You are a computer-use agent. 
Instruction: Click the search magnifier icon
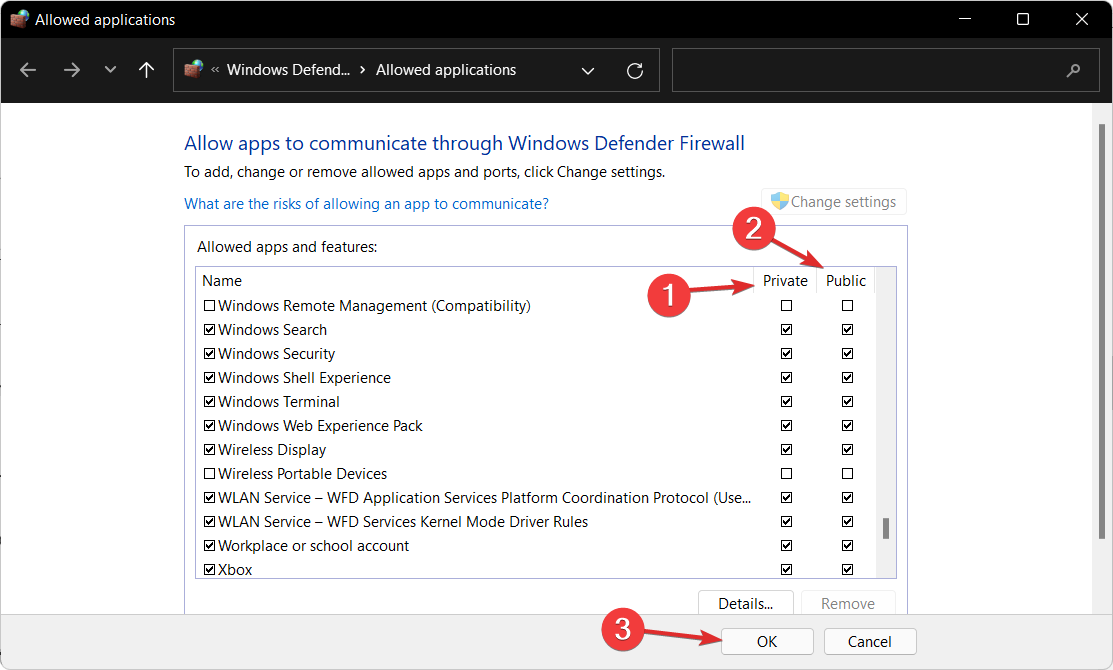click(1073, 70)
